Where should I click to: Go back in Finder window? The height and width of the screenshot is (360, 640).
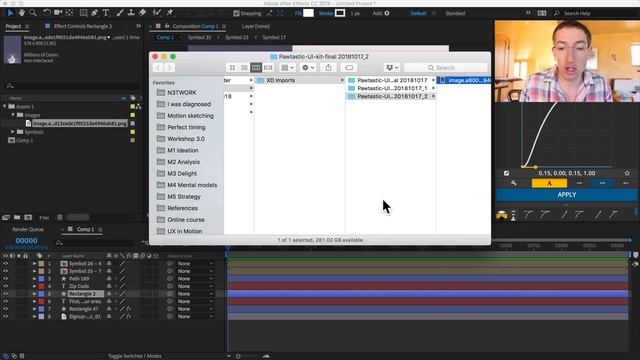[158, 68]
